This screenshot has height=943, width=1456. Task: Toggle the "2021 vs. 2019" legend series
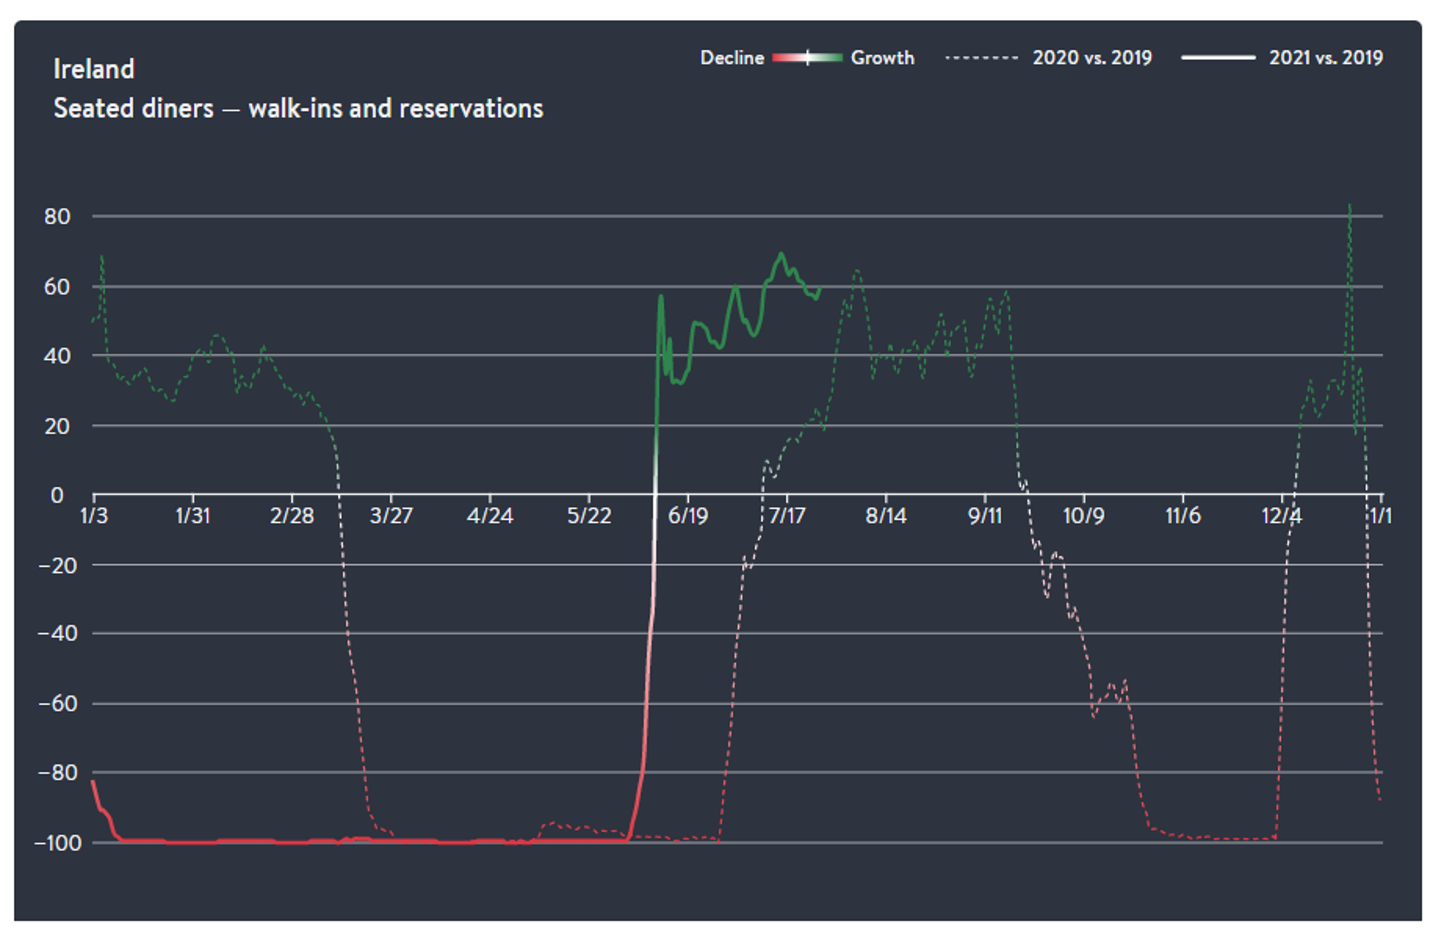pos(1325,58)
